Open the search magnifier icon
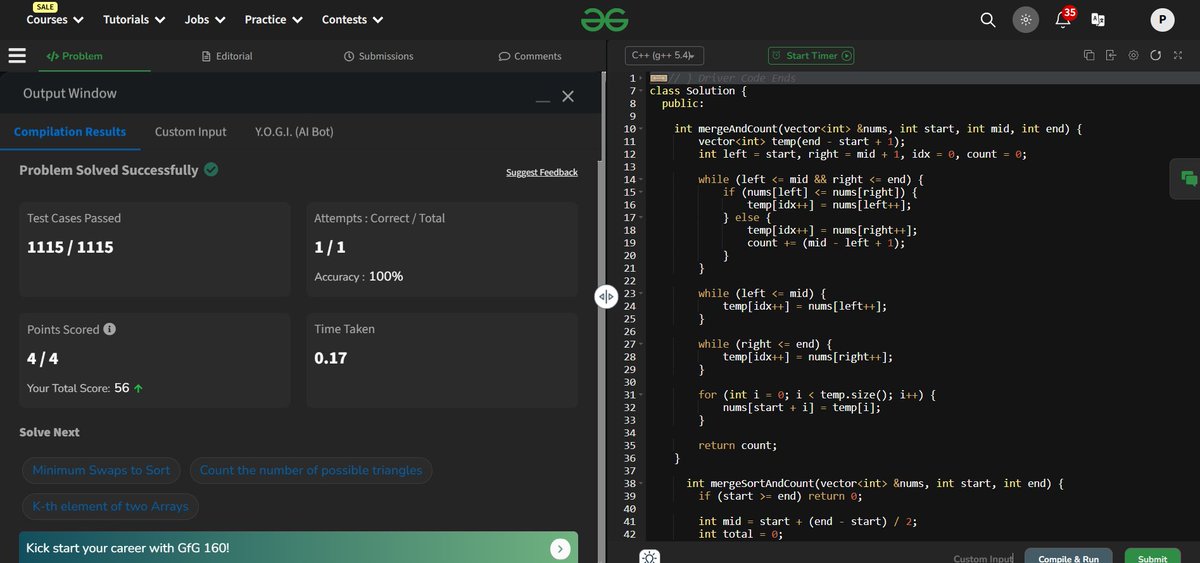The image size is (1200, 563). (x=987, y=19)
